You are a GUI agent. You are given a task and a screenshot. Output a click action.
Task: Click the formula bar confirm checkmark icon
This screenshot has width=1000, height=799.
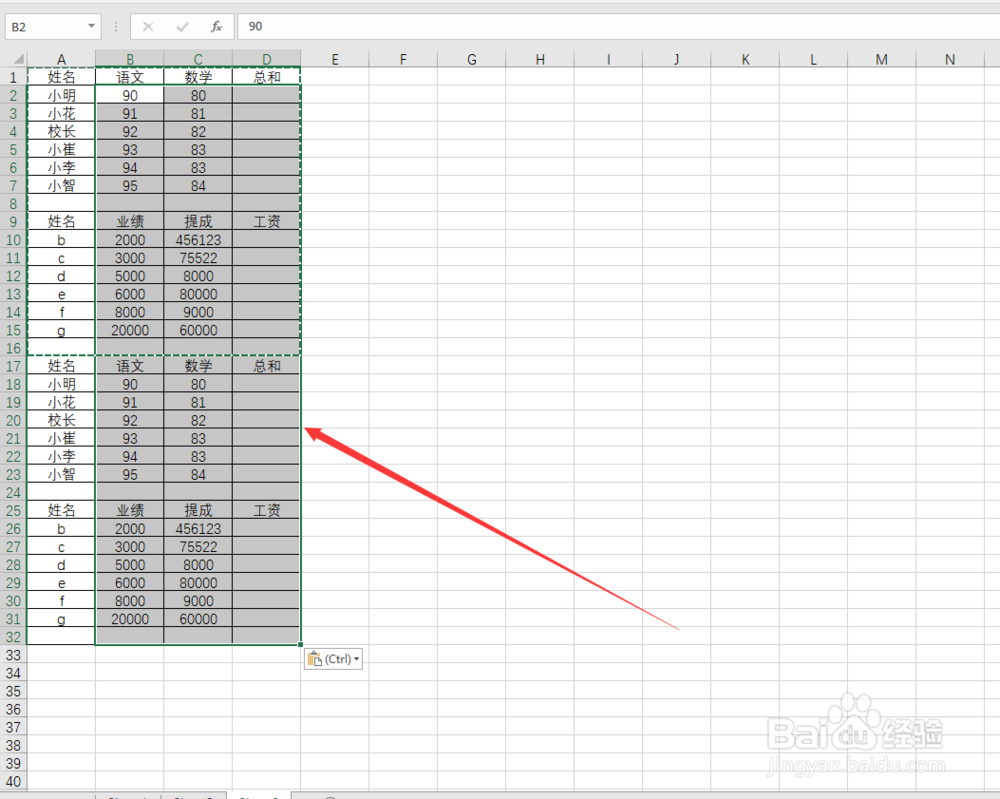click(x=182, y=27)
